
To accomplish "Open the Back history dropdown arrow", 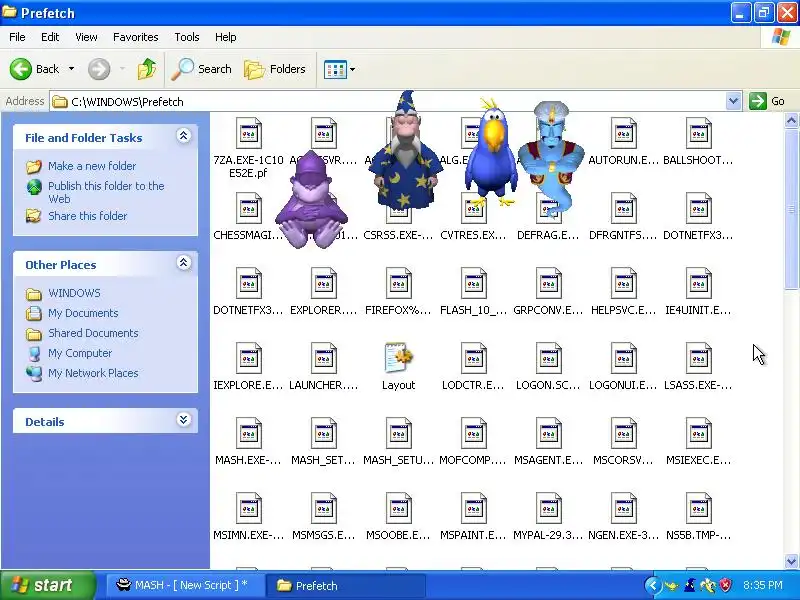I will pos(71,69).
